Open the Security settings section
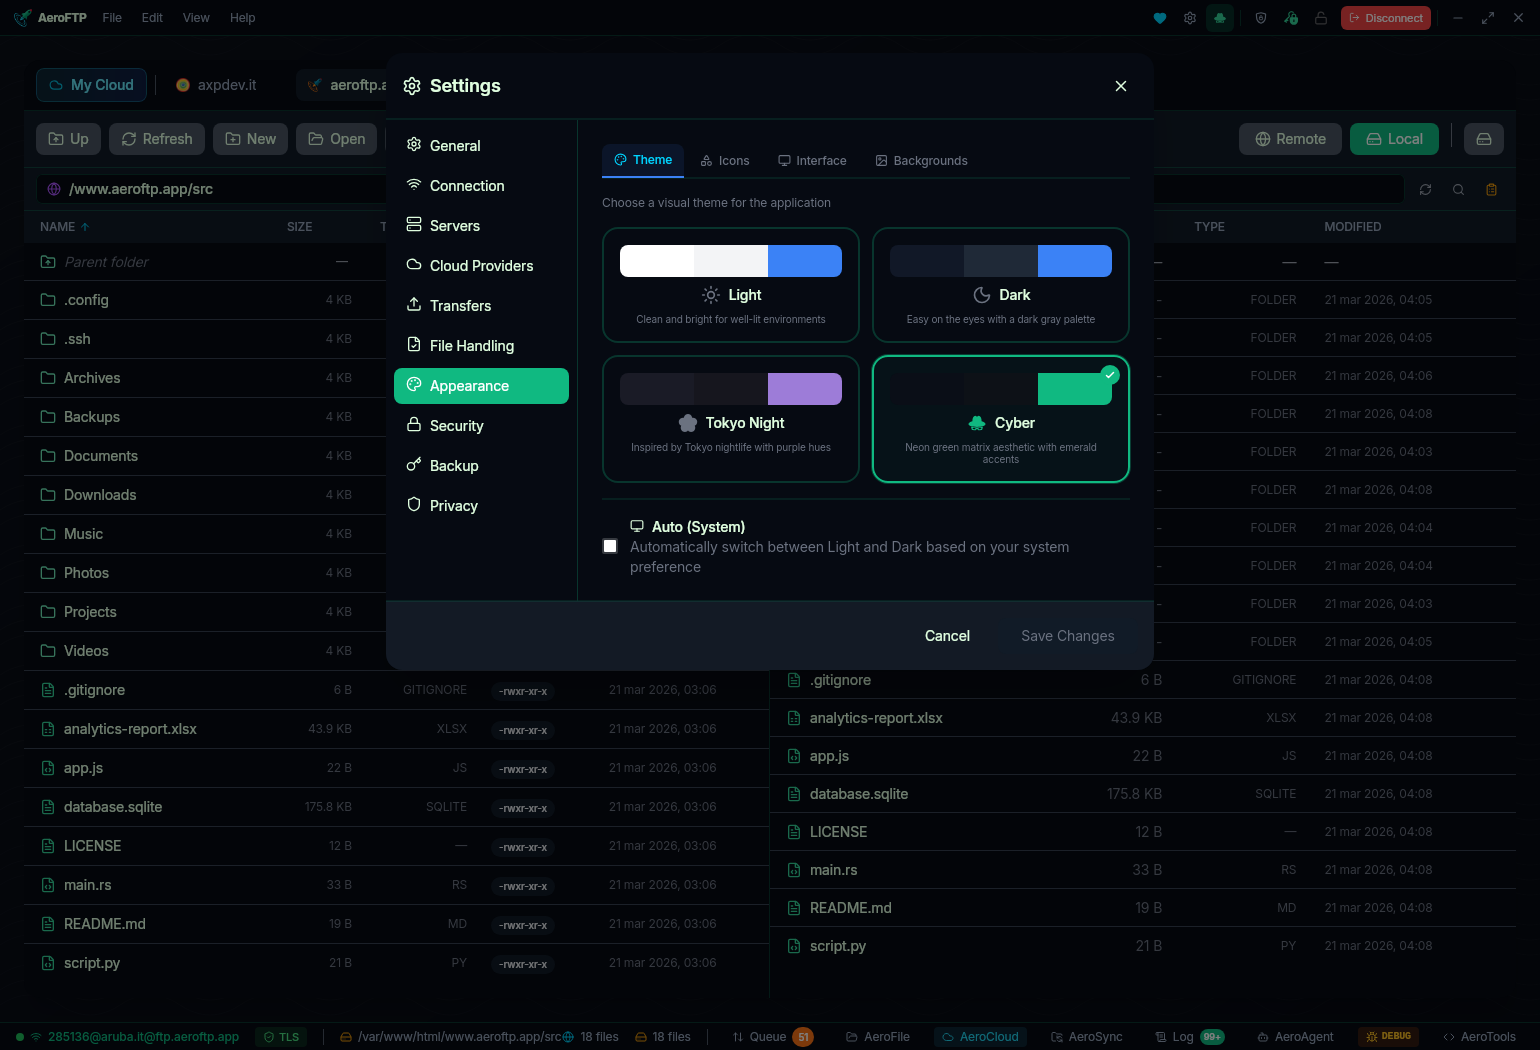The image size is (1540, 1050). [x=456, y=425]
